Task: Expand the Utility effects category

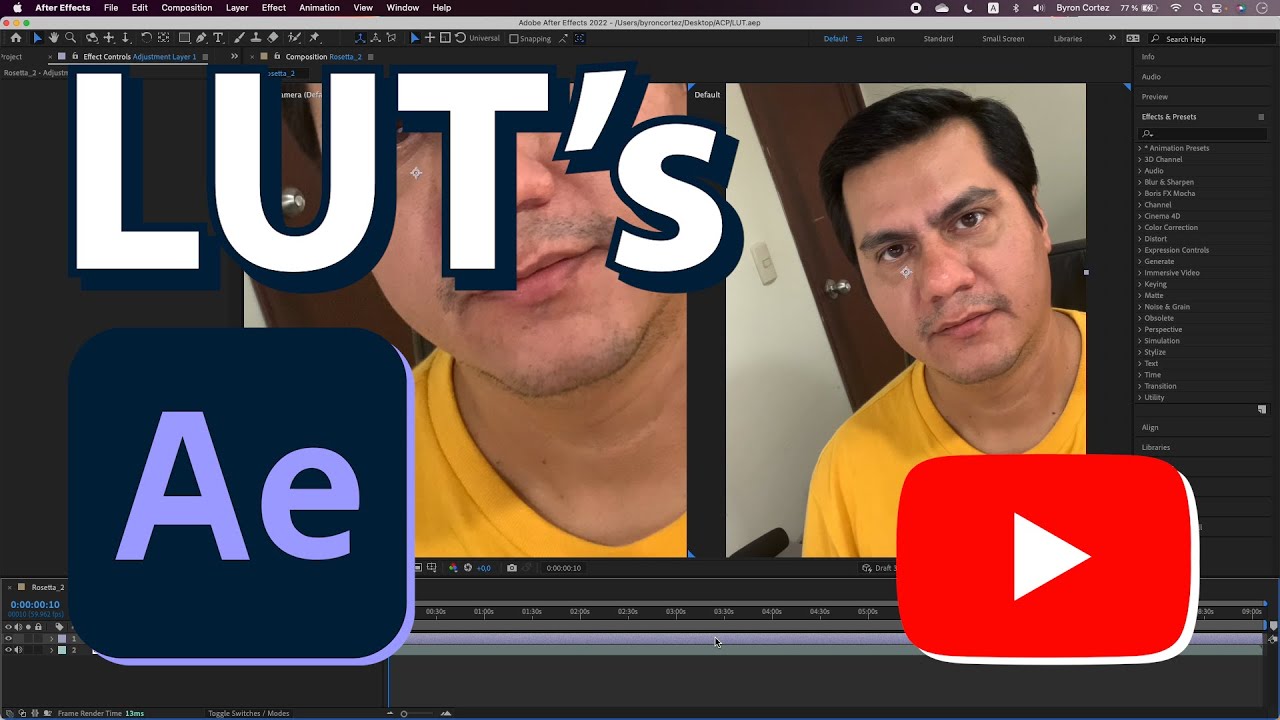Action: pos(1139,397)
